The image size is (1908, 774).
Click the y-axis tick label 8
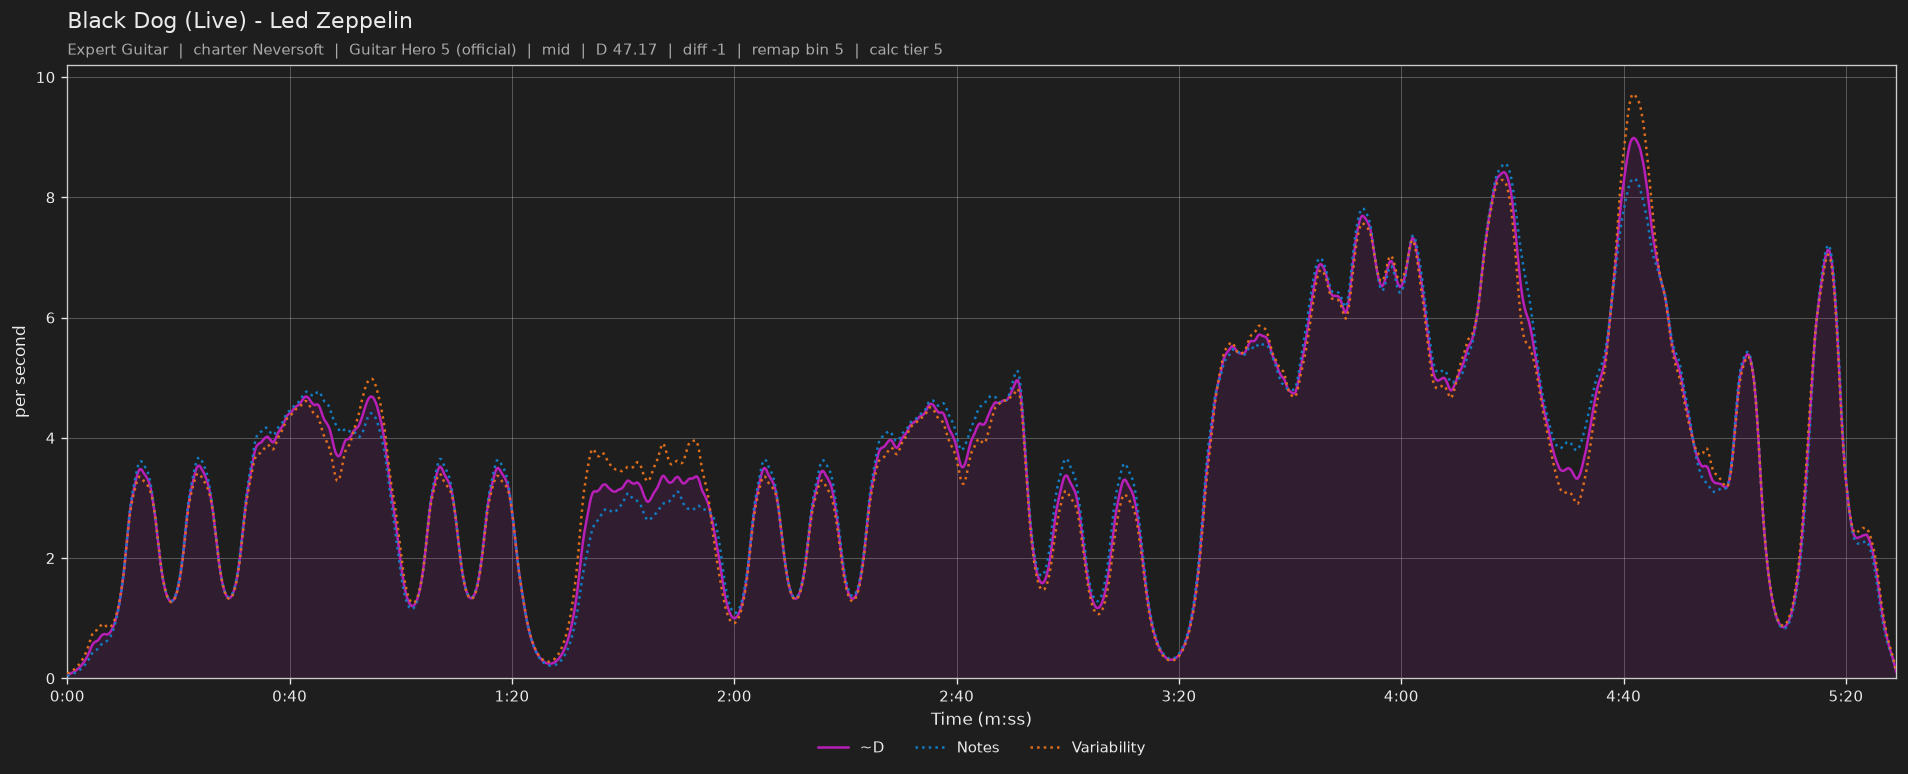coord(52,198)
